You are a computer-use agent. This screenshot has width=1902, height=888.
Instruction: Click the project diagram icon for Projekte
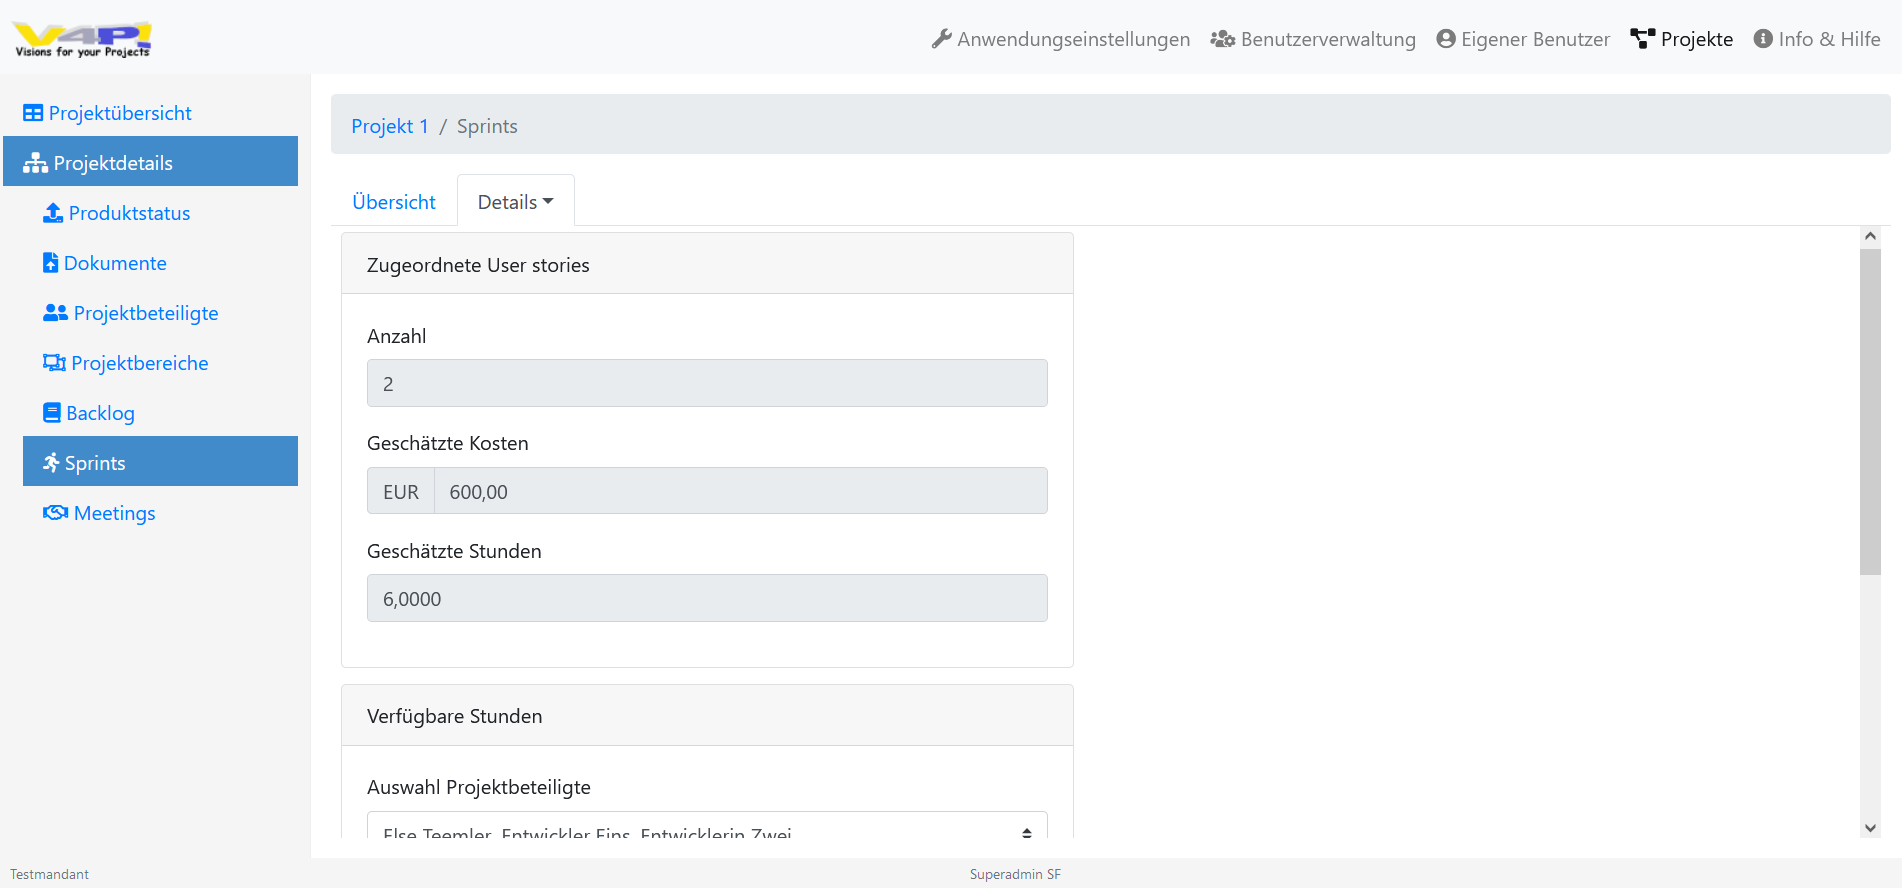[x=1642, y=39]
